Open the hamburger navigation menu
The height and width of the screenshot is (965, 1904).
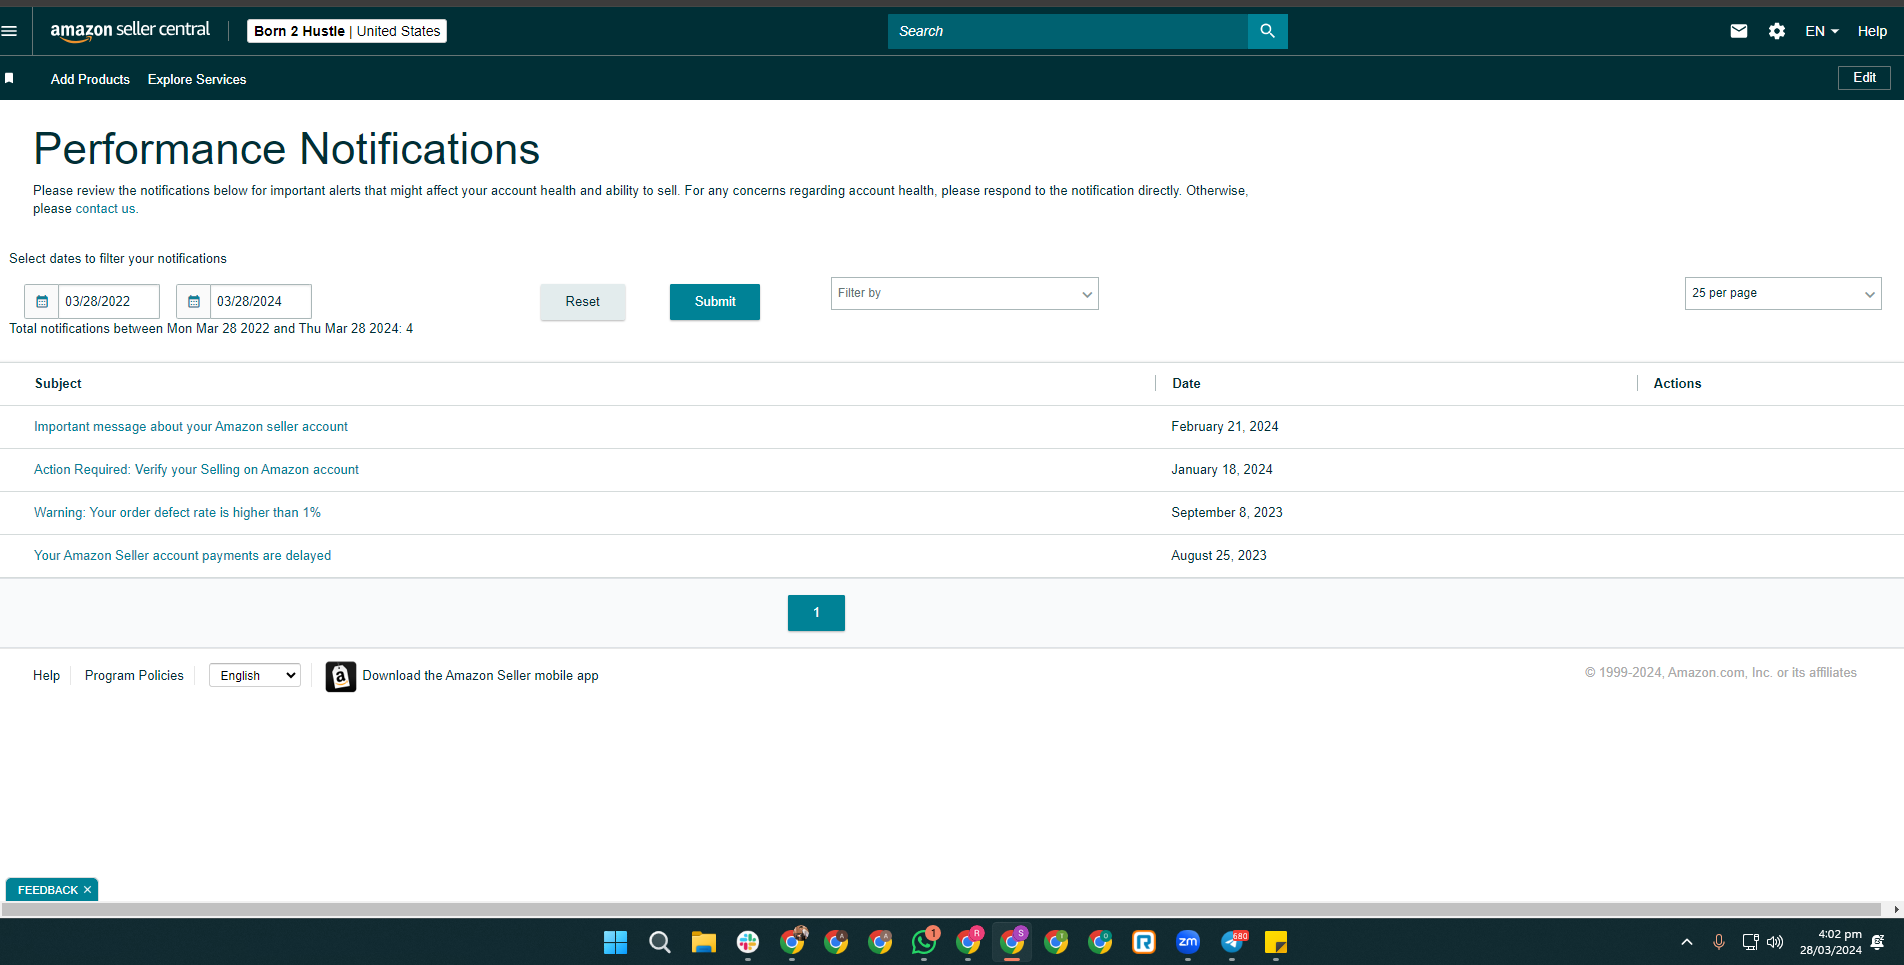(9, 31)
